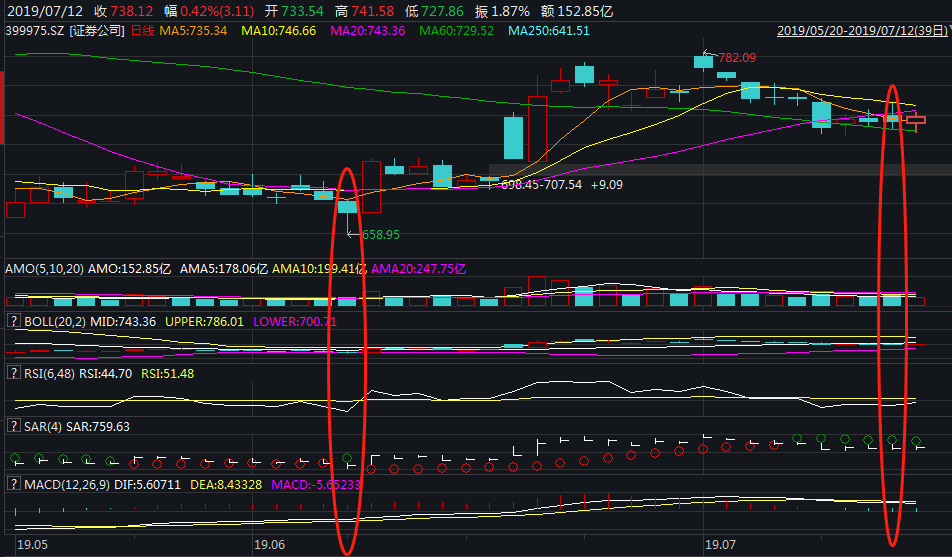Image resolution: width=952 pixels, height=557 pixels.
Task: Click the open price 733.54
Action: point(302,11)
